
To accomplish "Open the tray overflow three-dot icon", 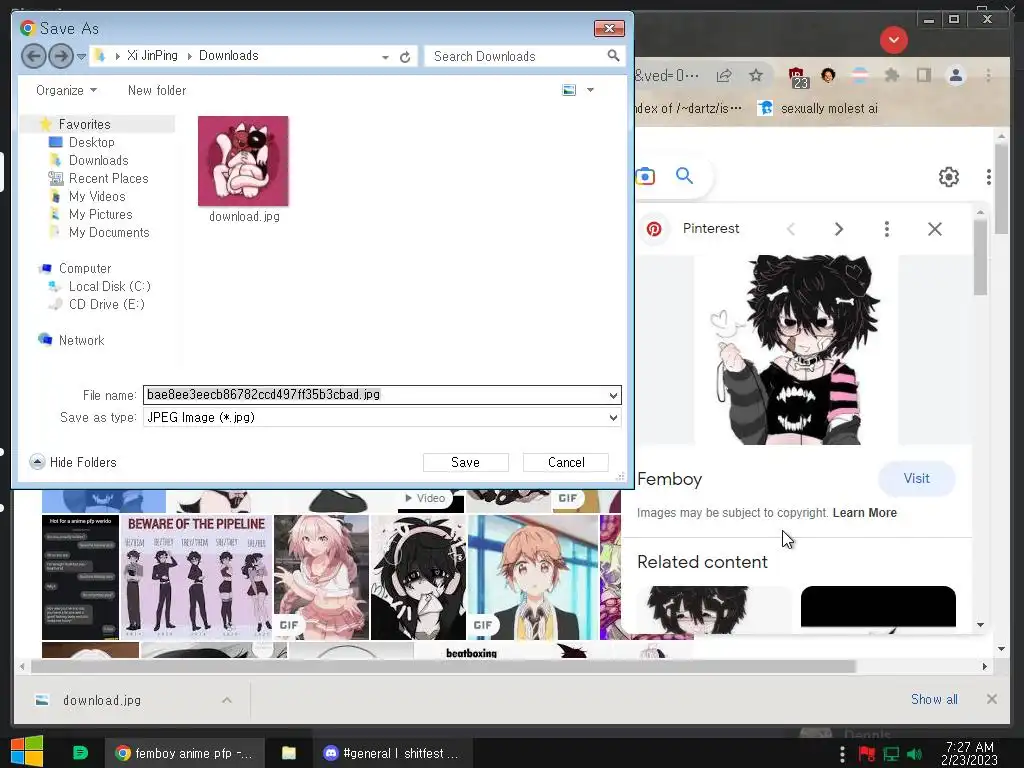I will pyautogui.click(x=842, y=754).
